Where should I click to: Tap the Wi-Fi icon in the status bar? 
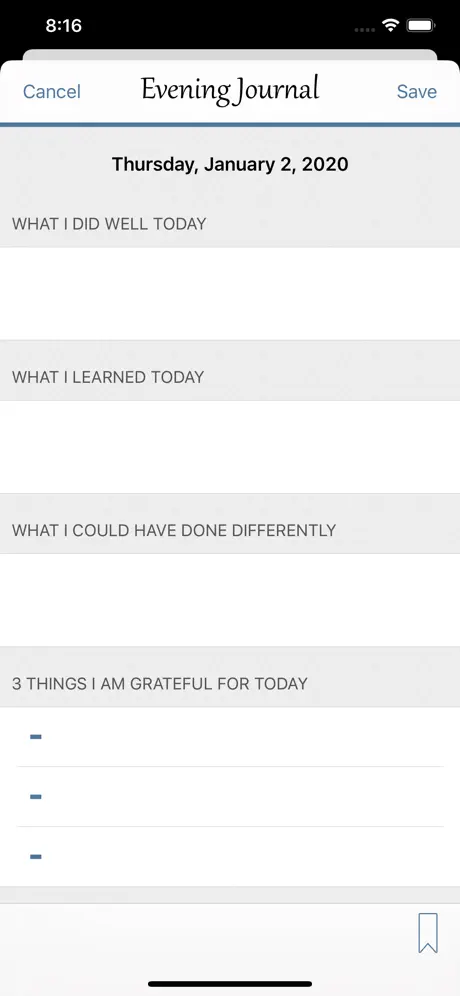390,26
